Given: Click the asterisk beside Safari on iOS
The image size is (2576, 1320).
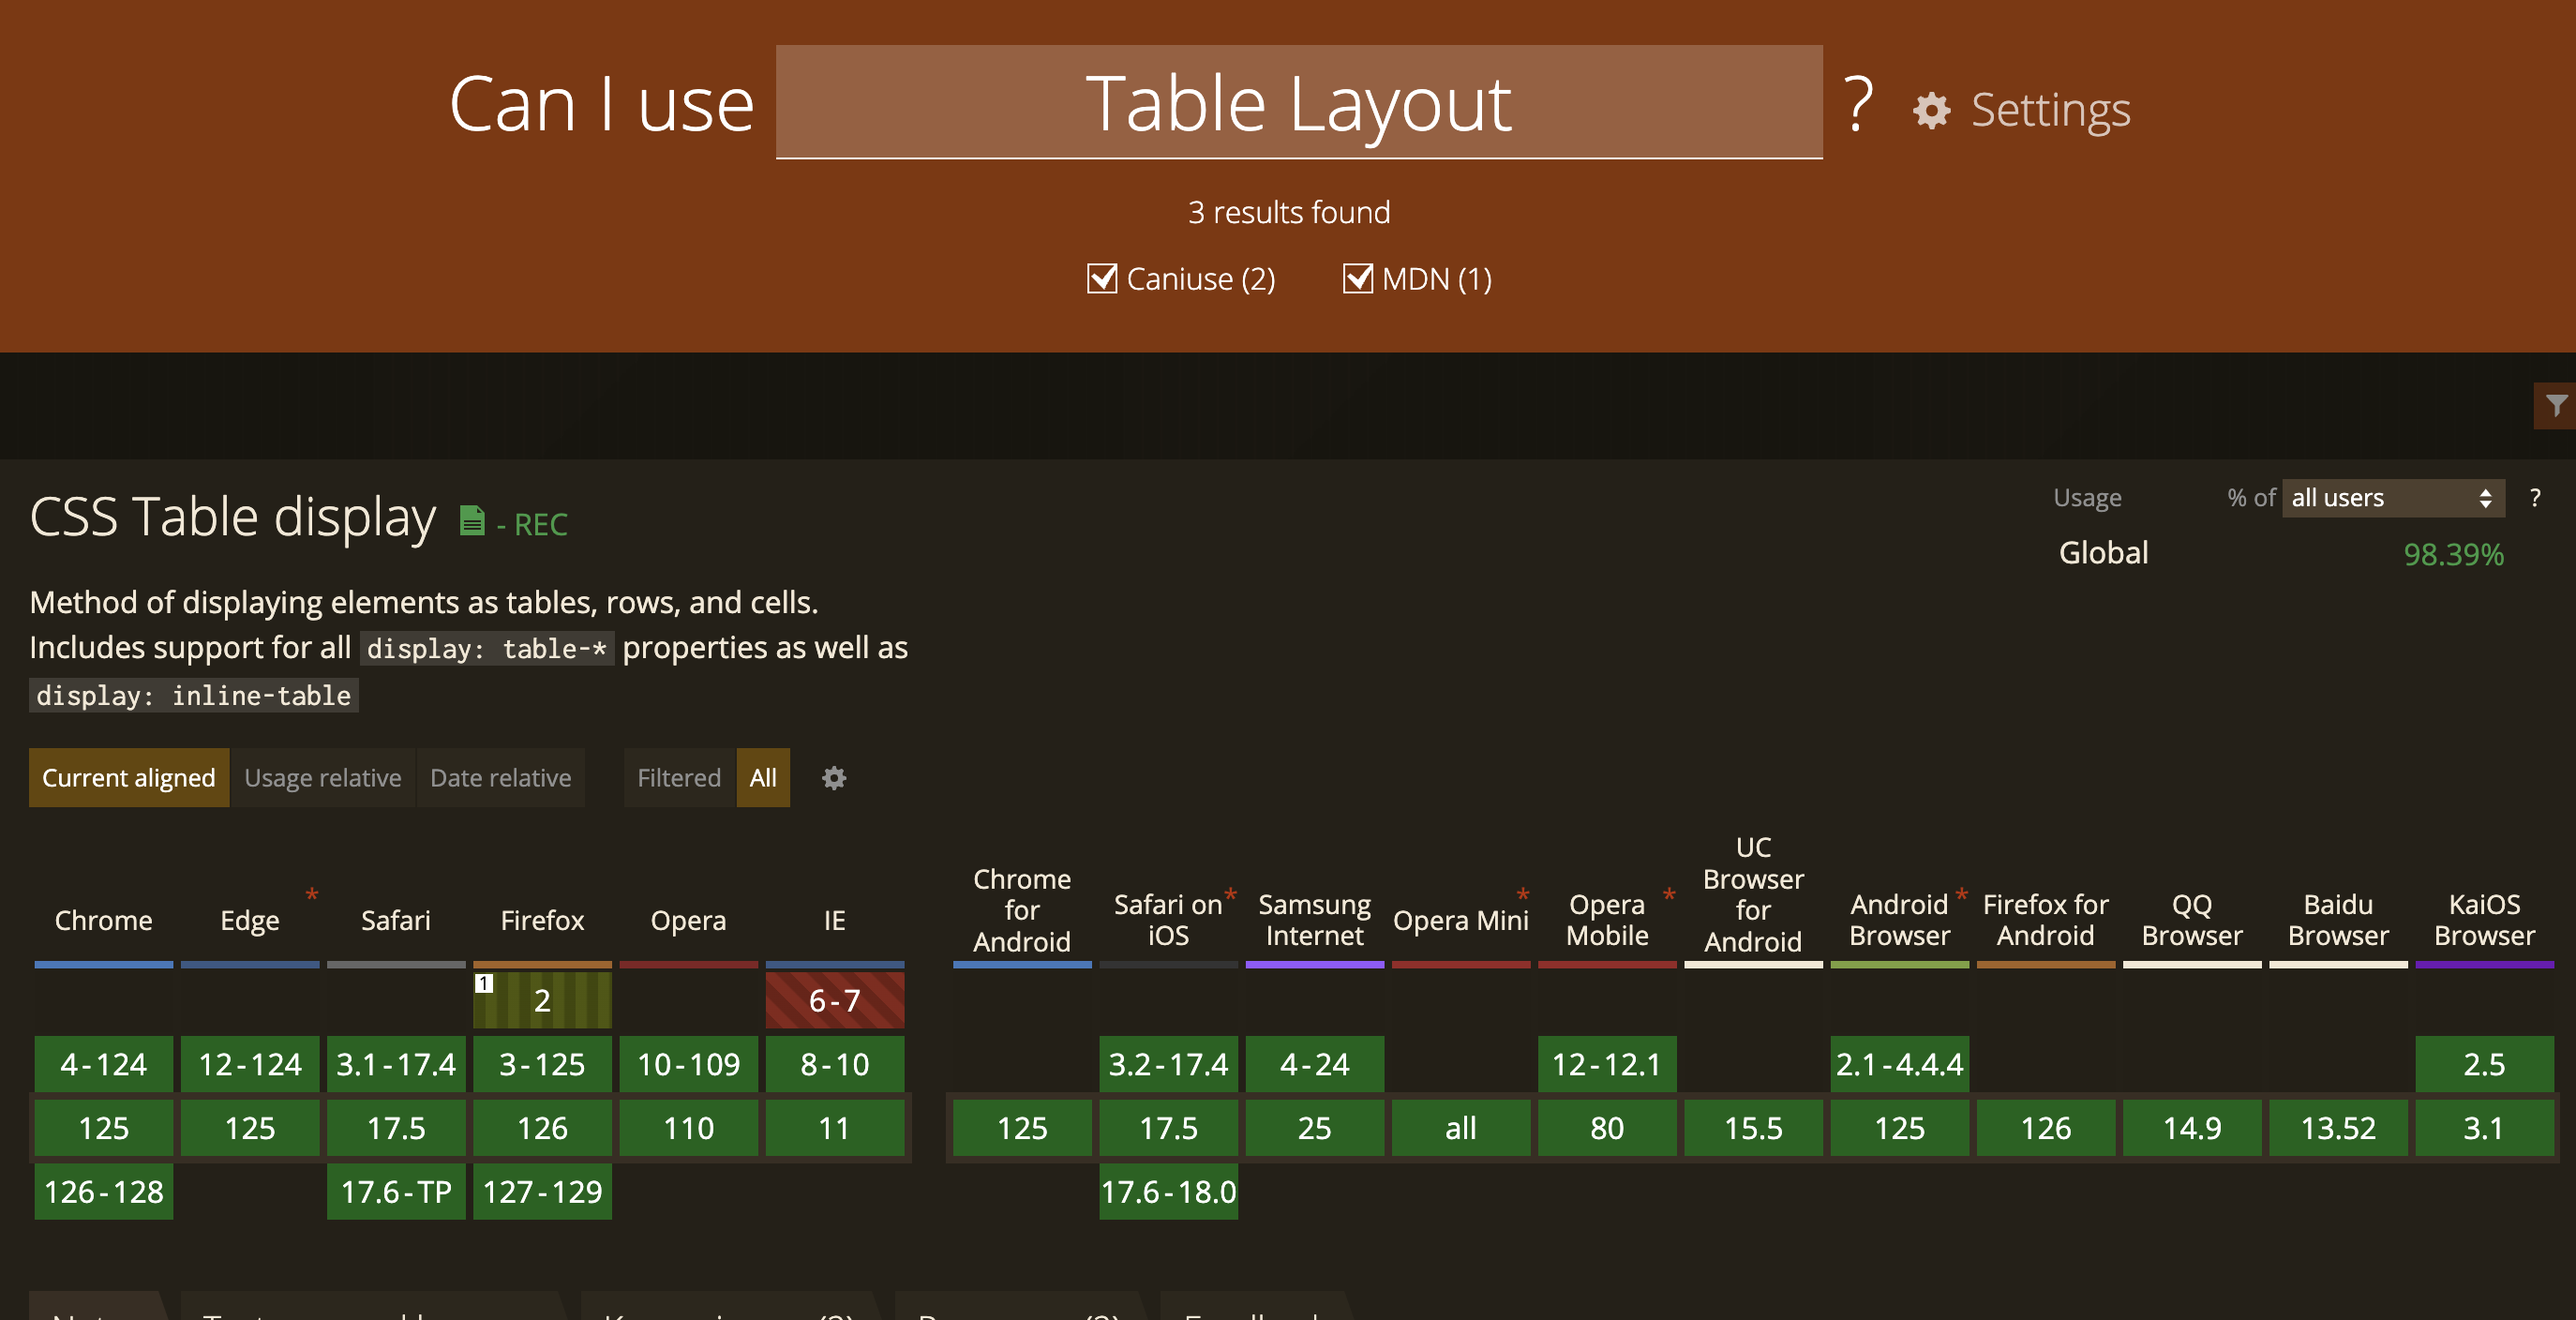Looking at the screenshot, I should point(1230,894).
